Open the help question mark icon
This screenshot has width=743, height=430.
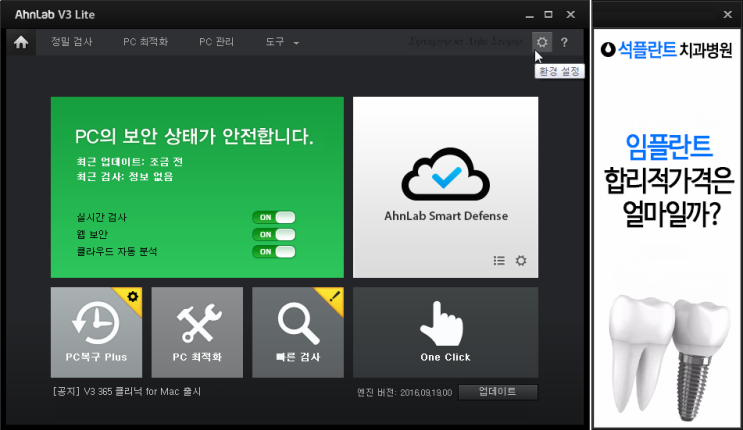[x=564, y=42]
